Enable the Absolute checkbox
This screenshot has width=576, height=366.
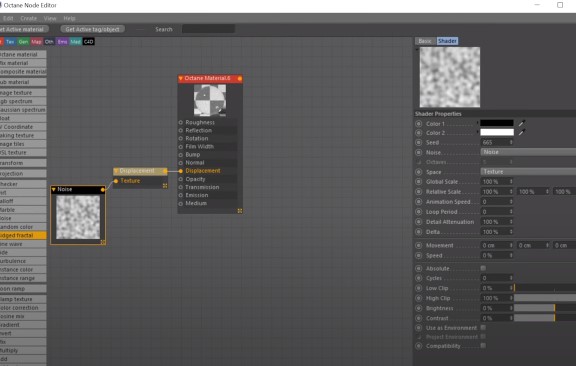[x=483, y=268]
